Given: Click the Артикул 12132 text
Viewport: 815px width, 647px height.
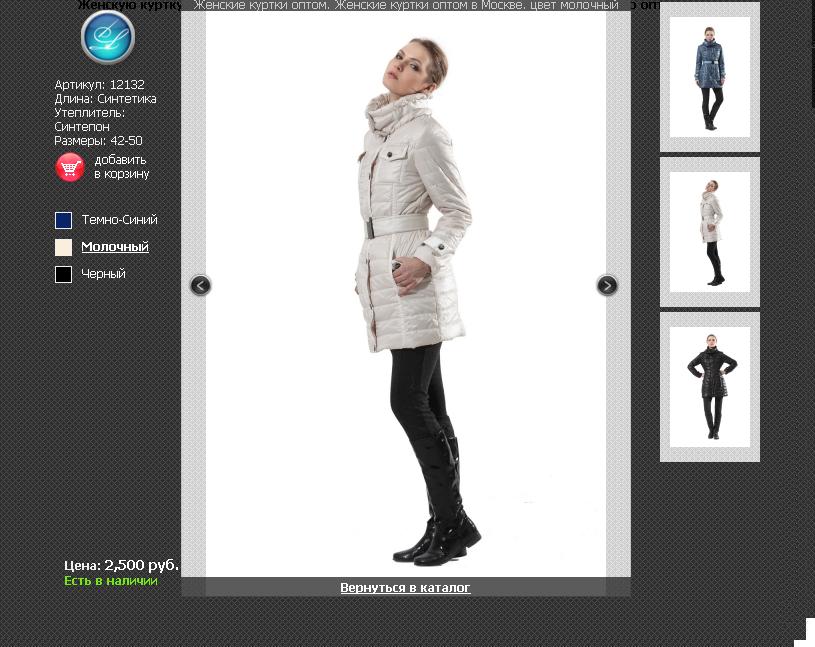Looking at the screenshot, I should [100, 85].
